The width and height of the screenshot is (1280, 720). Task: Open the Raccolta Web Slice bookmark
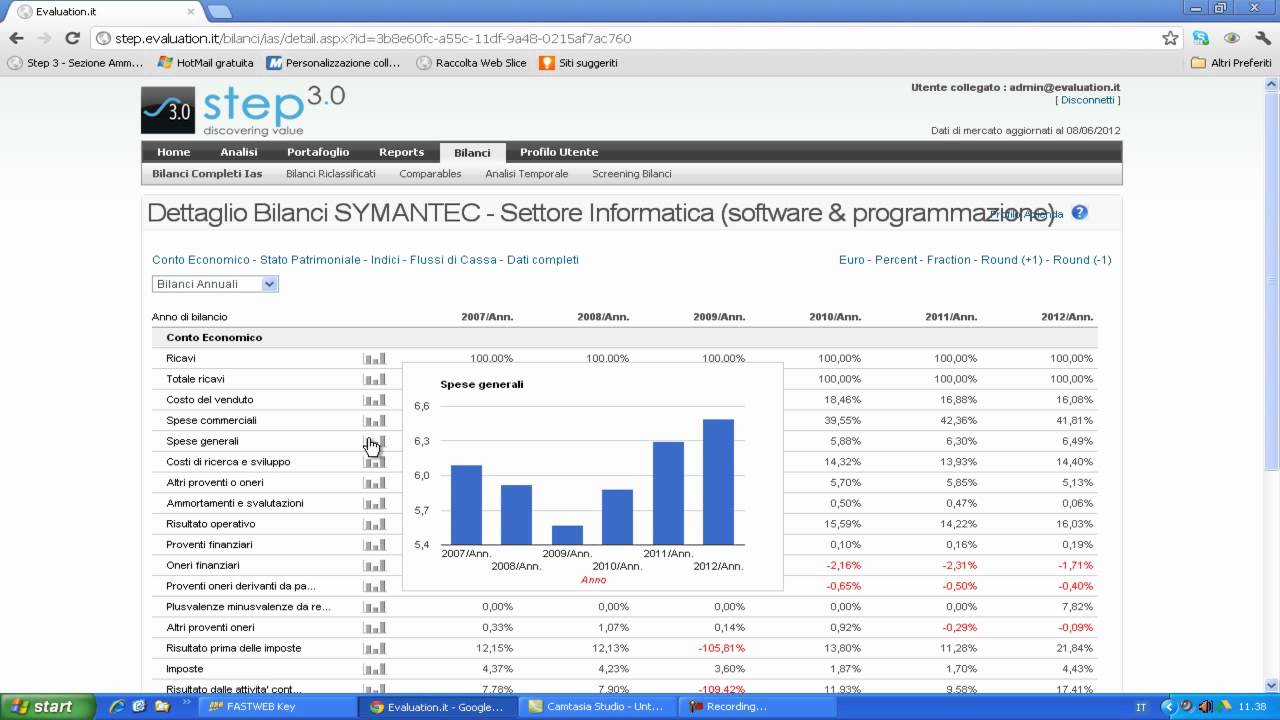pos(471,63)
